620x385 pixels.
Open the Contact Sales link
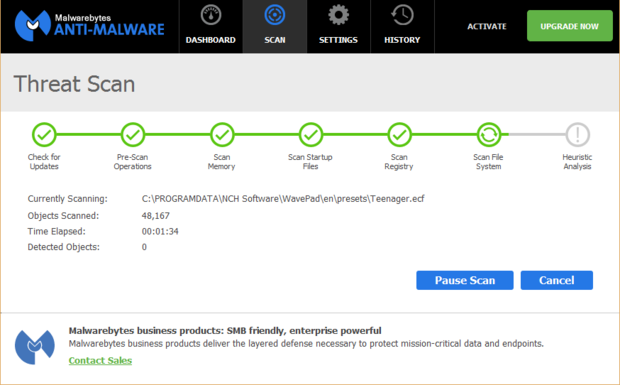point(100,360)
